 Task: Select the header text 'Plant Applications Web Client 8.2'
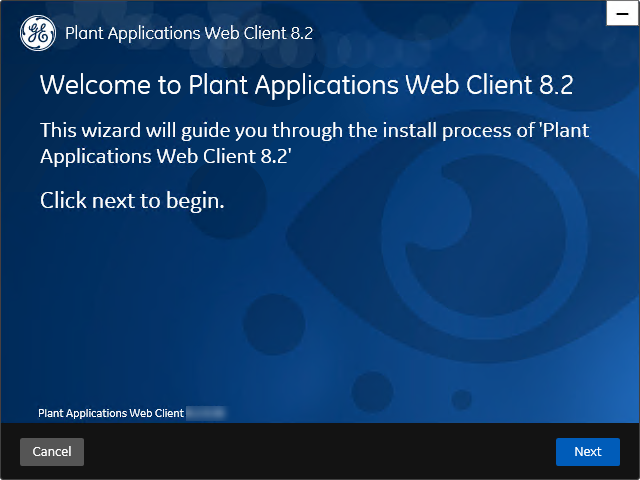[x=189, y=33]
